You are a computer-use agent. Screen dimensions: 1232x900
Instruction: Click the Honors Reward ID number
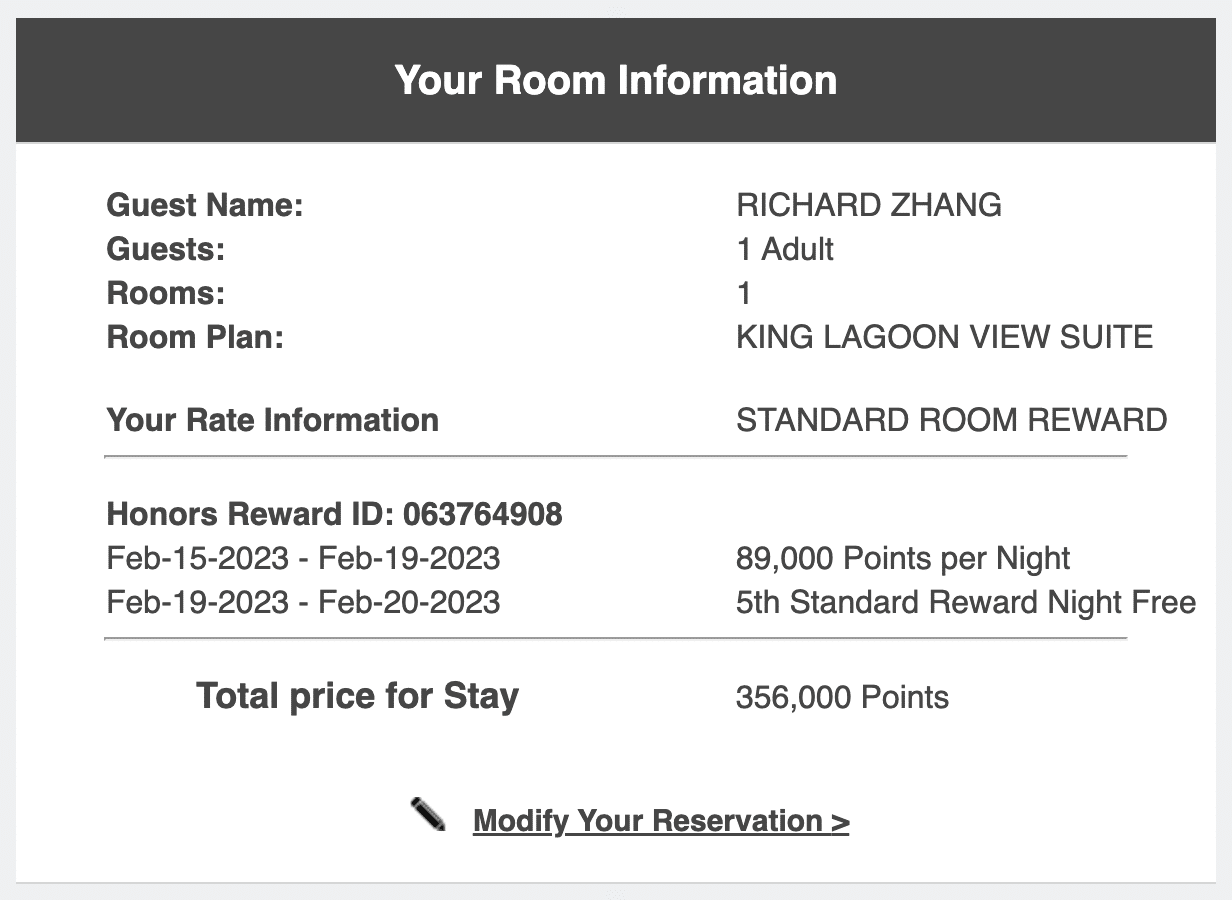482,514
